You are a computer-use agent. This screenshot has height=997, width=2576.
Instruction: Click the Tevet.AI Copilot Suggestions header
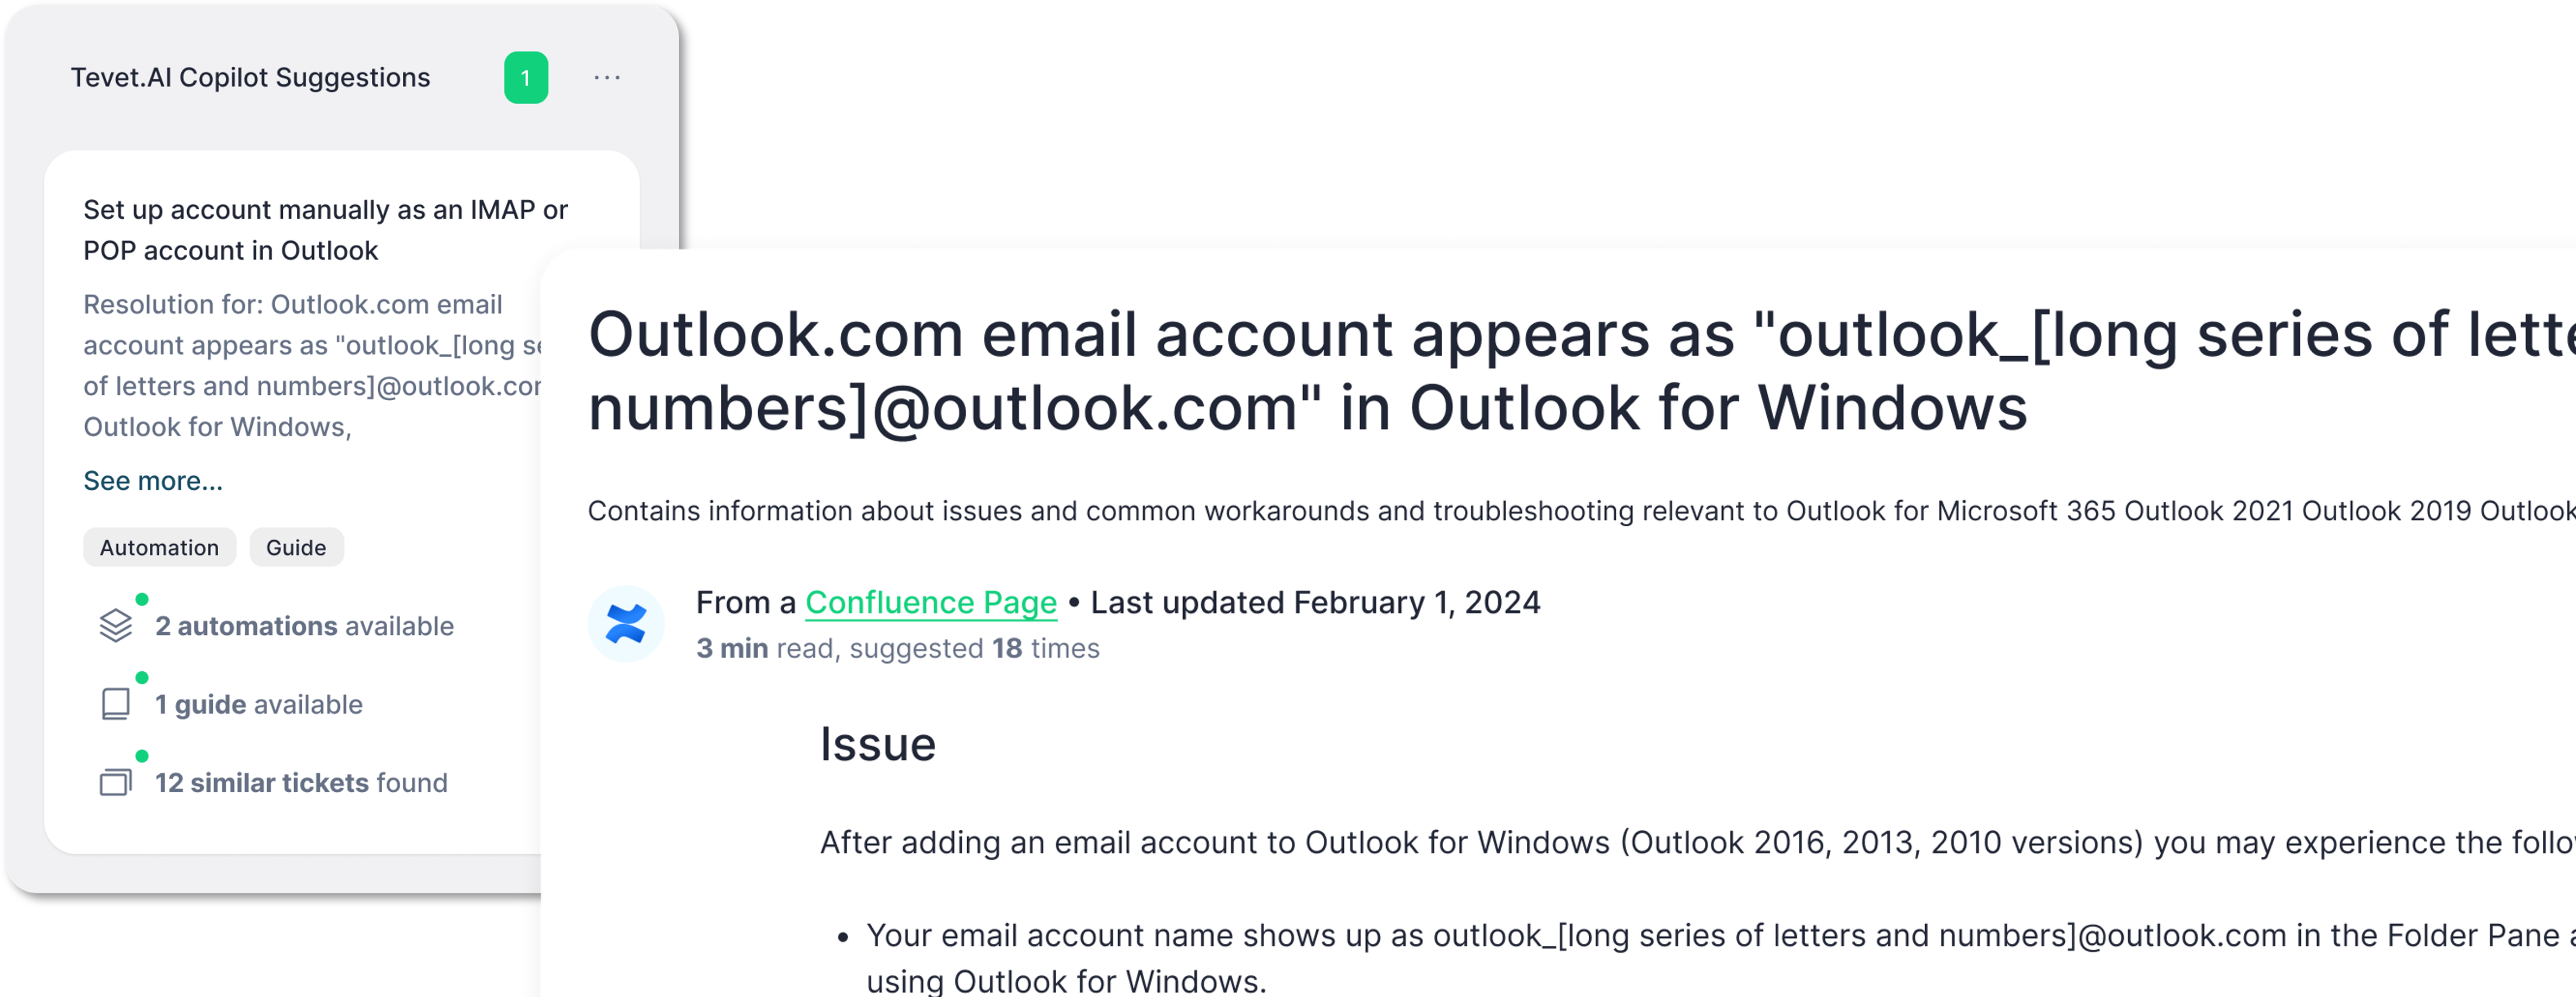250,78
